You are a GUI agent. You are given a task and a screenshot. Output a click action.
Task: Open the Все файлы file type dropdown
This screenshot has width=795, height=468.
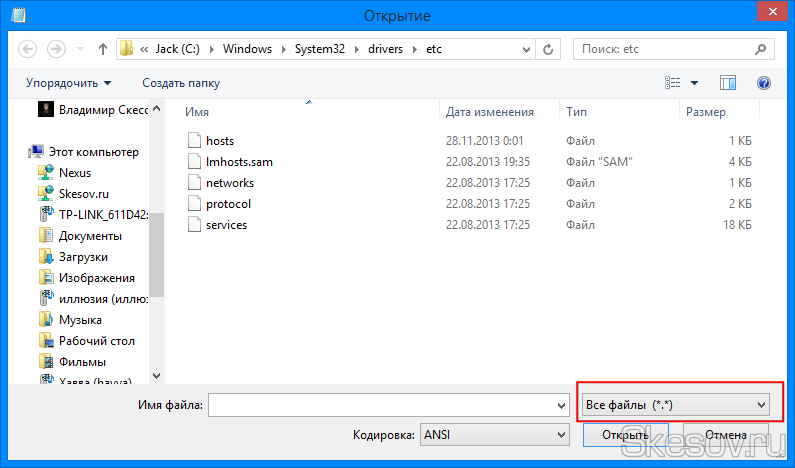(x=674, y=405)
